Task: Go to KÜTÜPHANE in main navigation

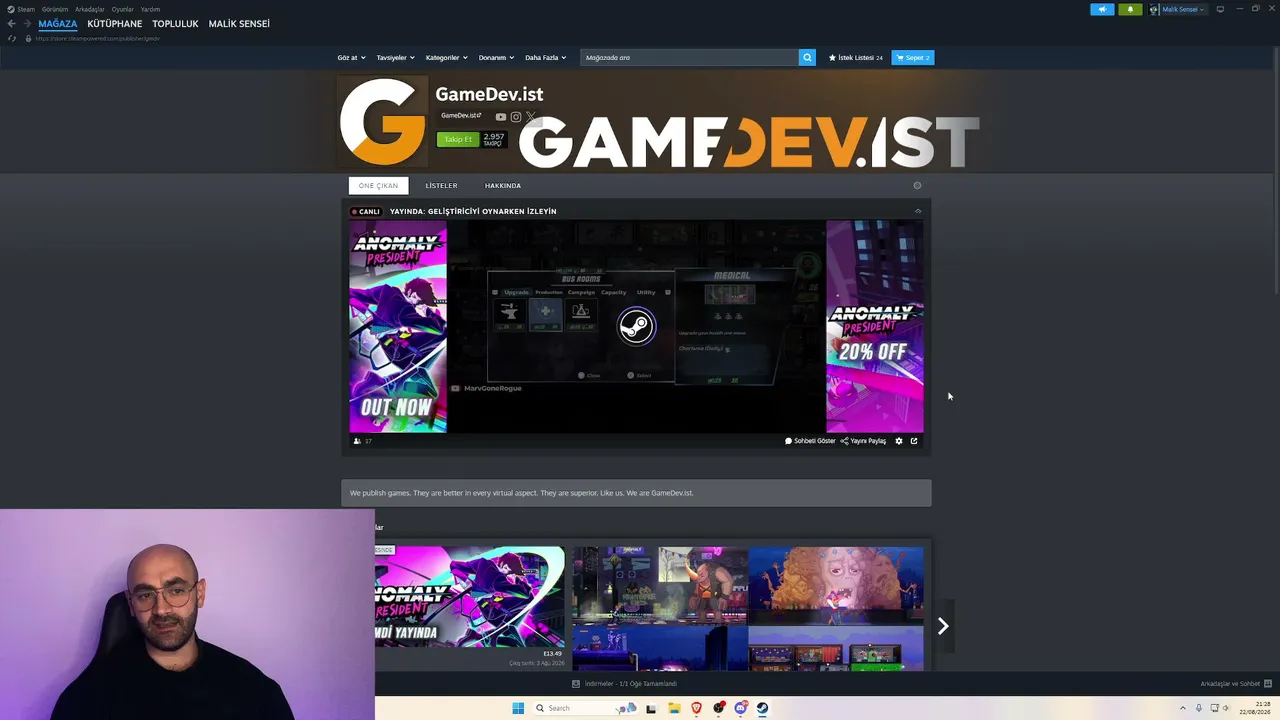Action: (x=115, y=24)
